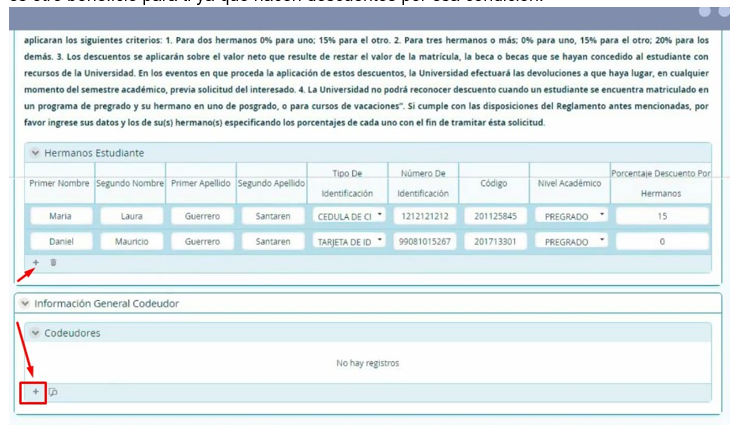This screenshot has width=739, height=438.
Task: Open the search icon in Codeudores footer
Action: (x=53, y=392)
